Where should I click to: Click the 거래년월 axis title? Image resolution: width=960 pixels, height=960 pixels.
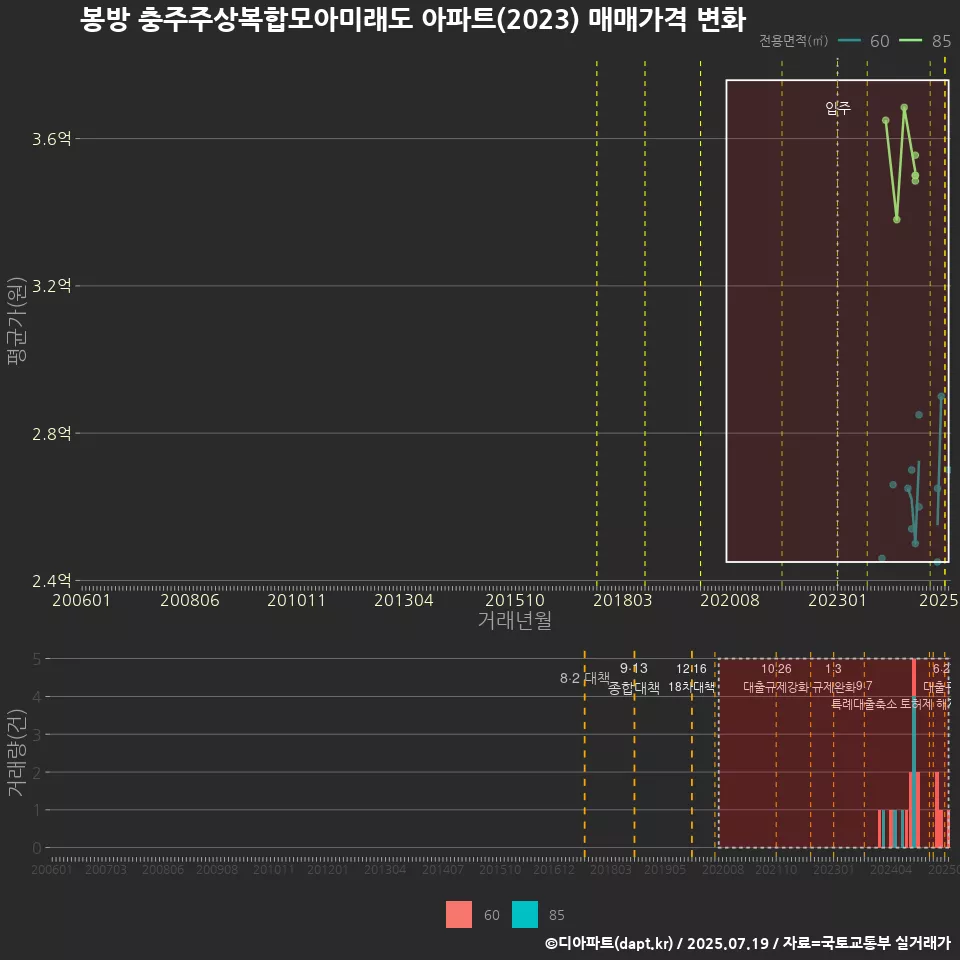point(514,620)
